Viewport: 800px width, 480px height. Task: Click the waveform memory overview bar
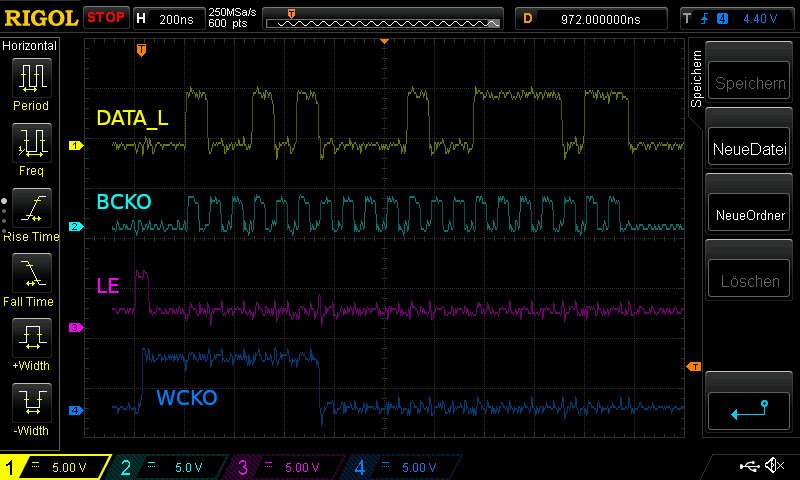tap(383, 23)
